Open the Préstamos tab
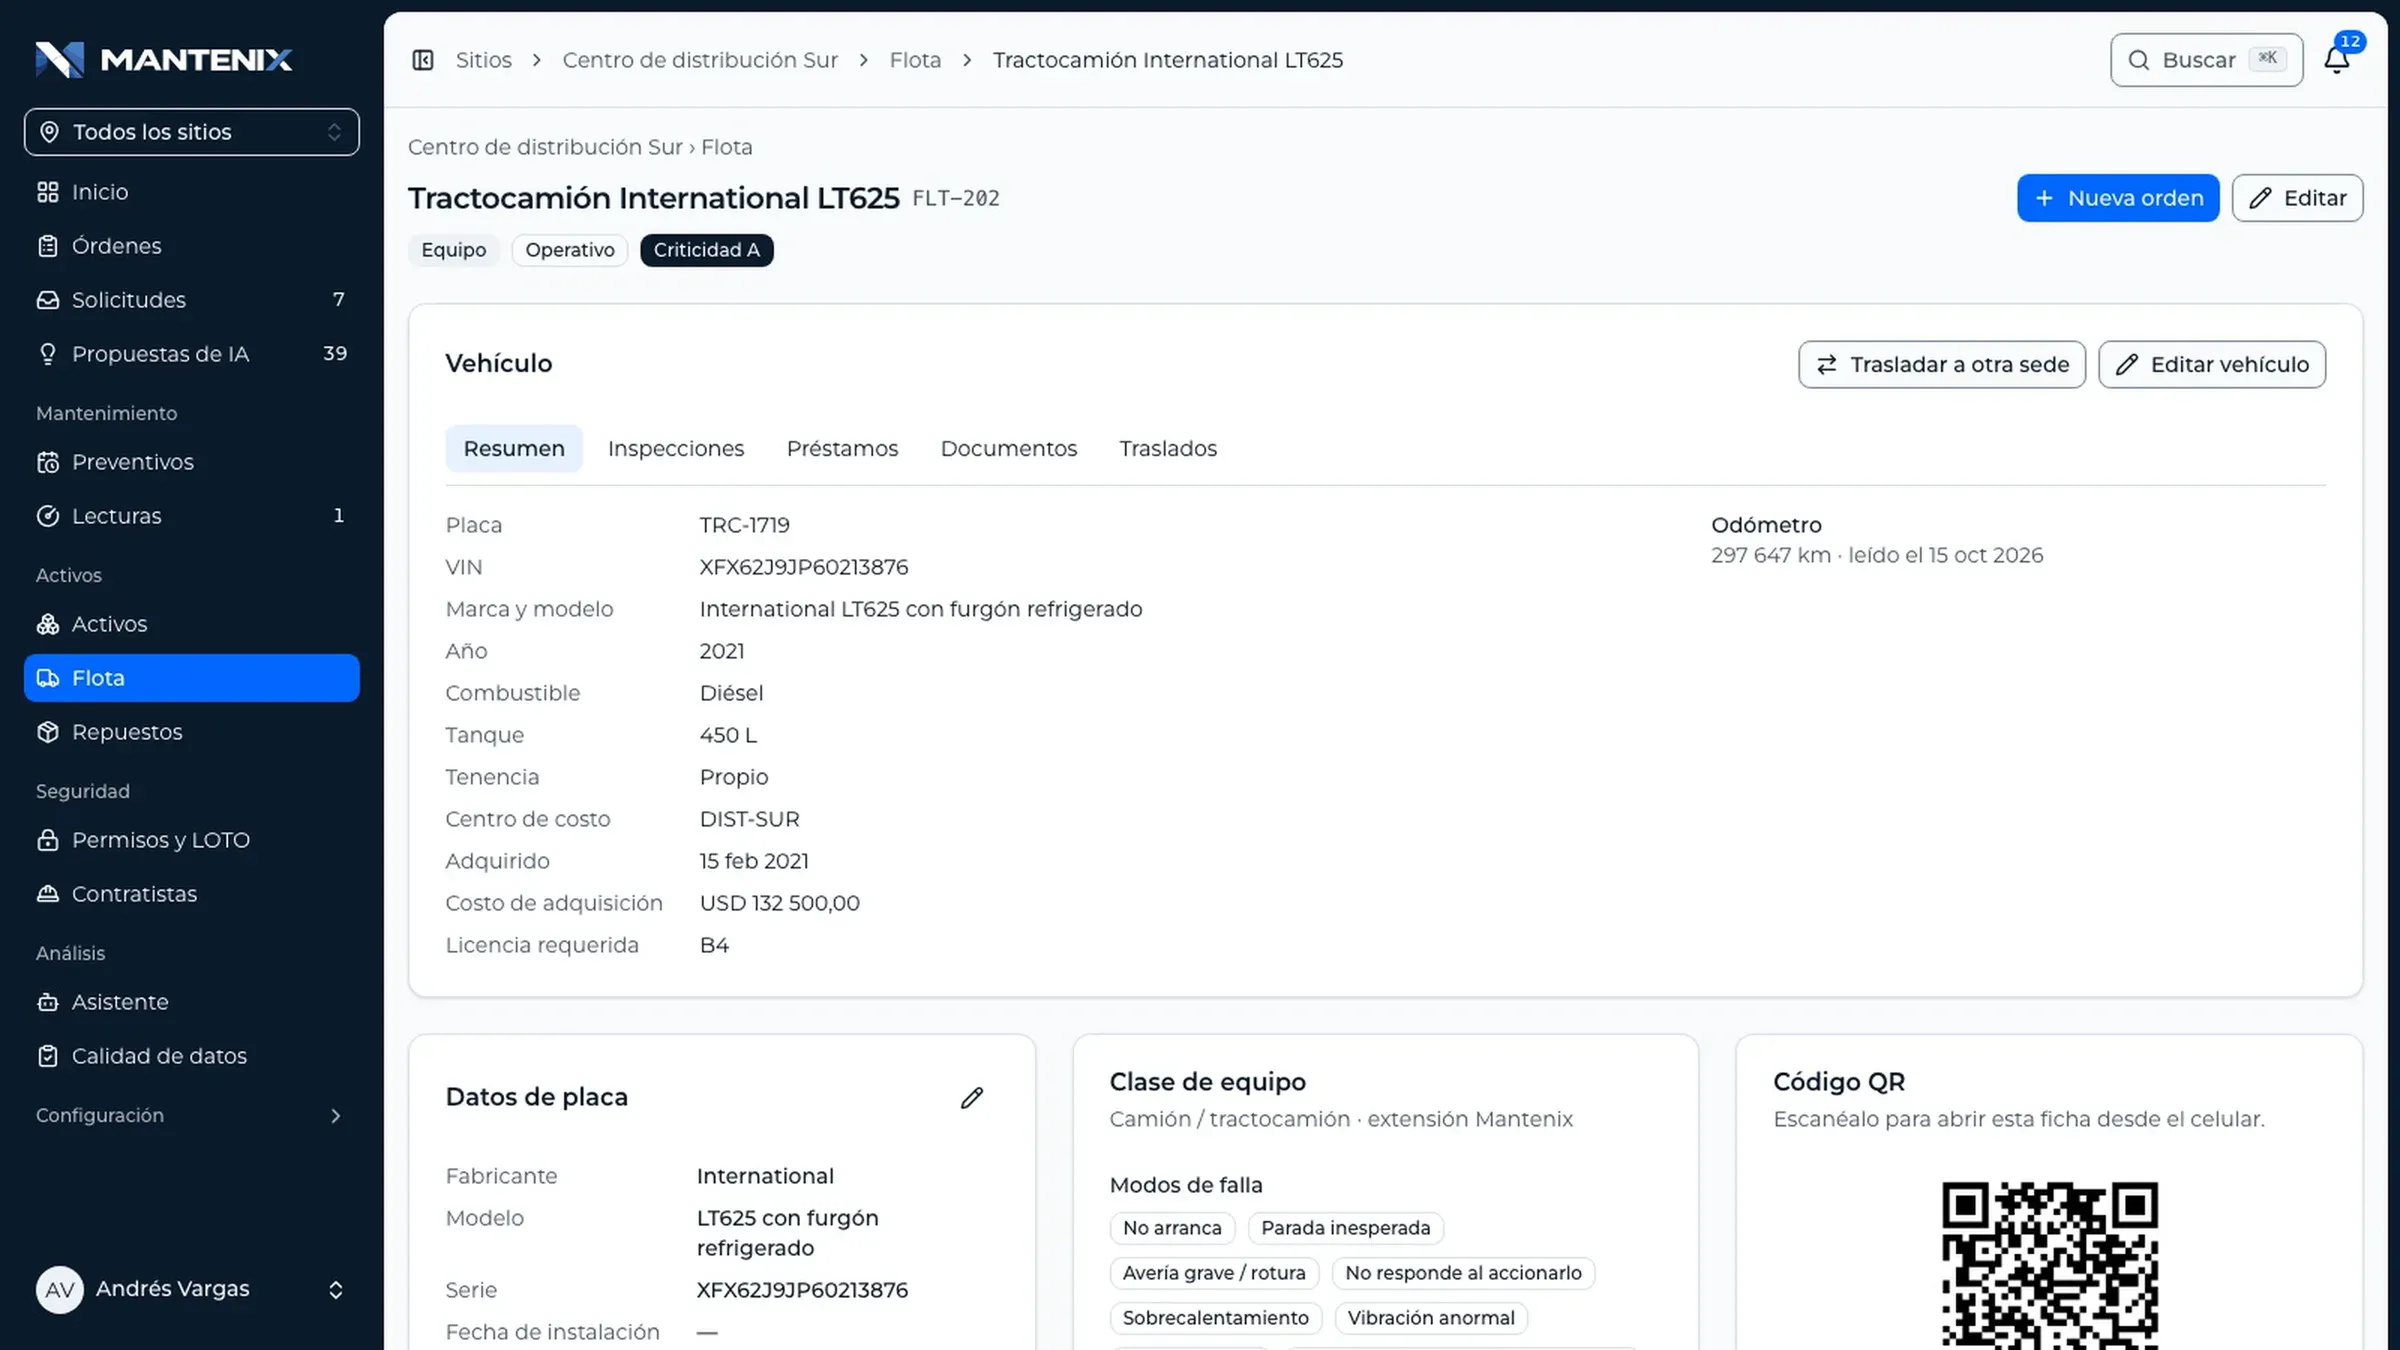 click(842, 449)
